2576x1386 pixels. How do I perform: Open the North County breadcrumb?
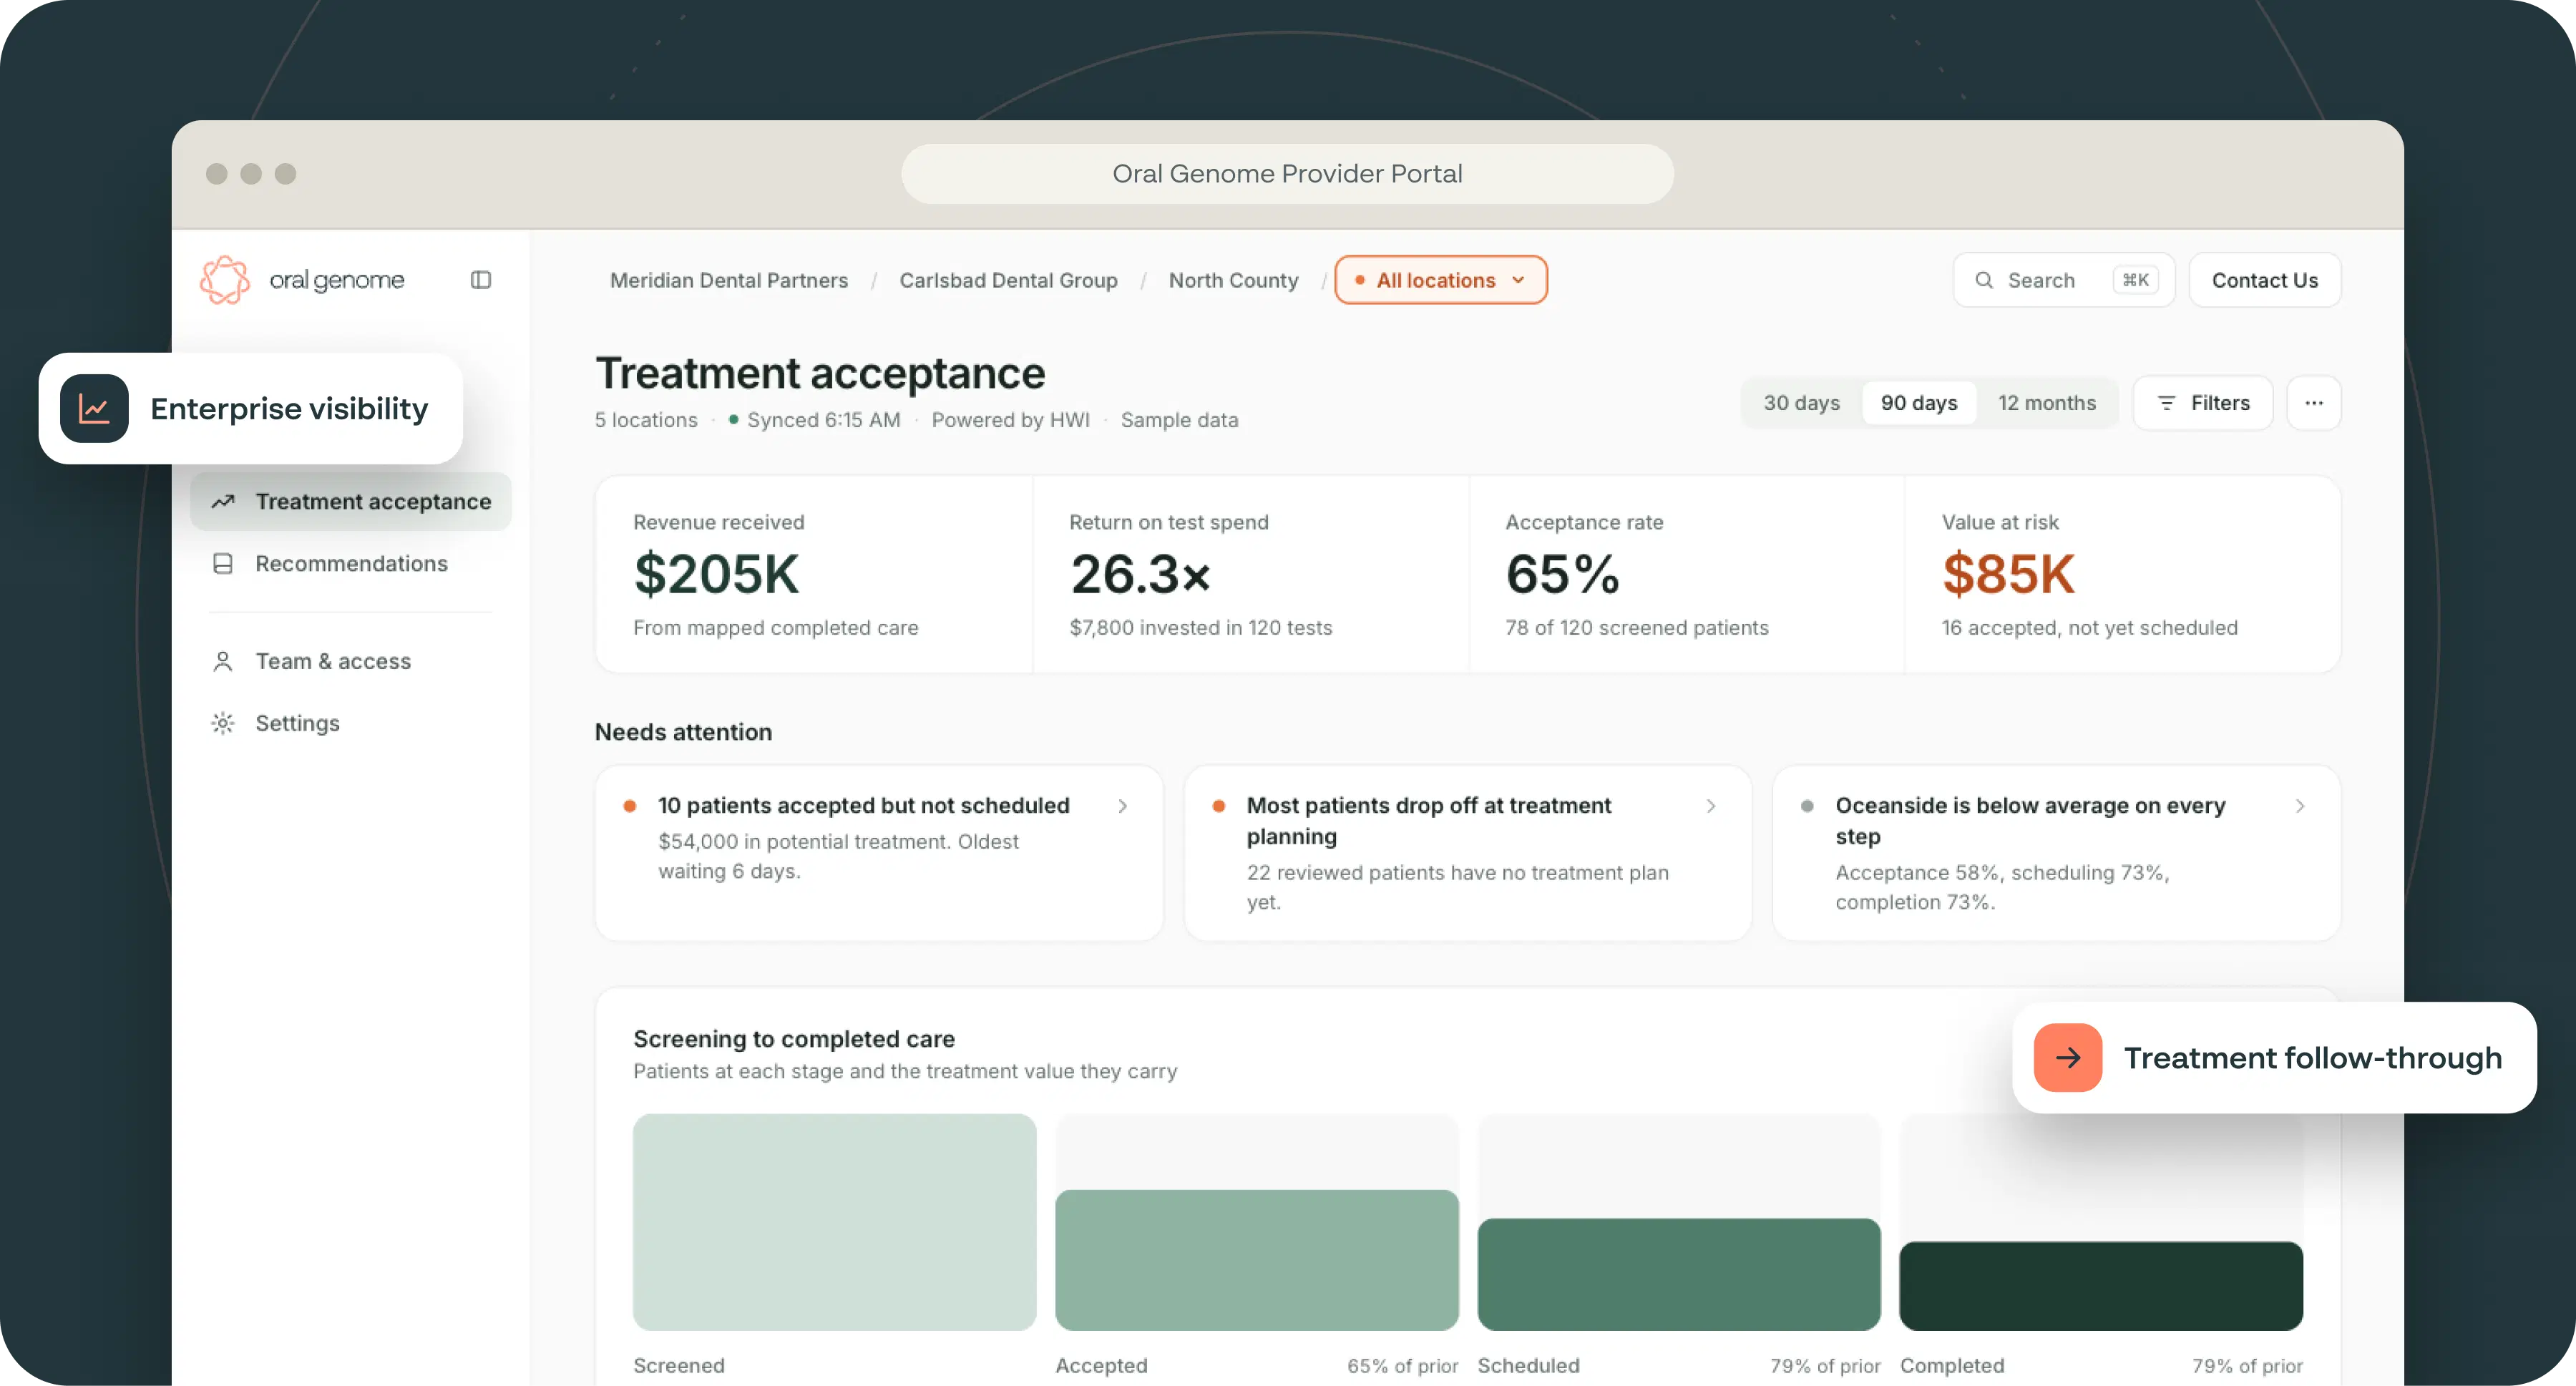pyautogui.click(x=1233, y=281)
